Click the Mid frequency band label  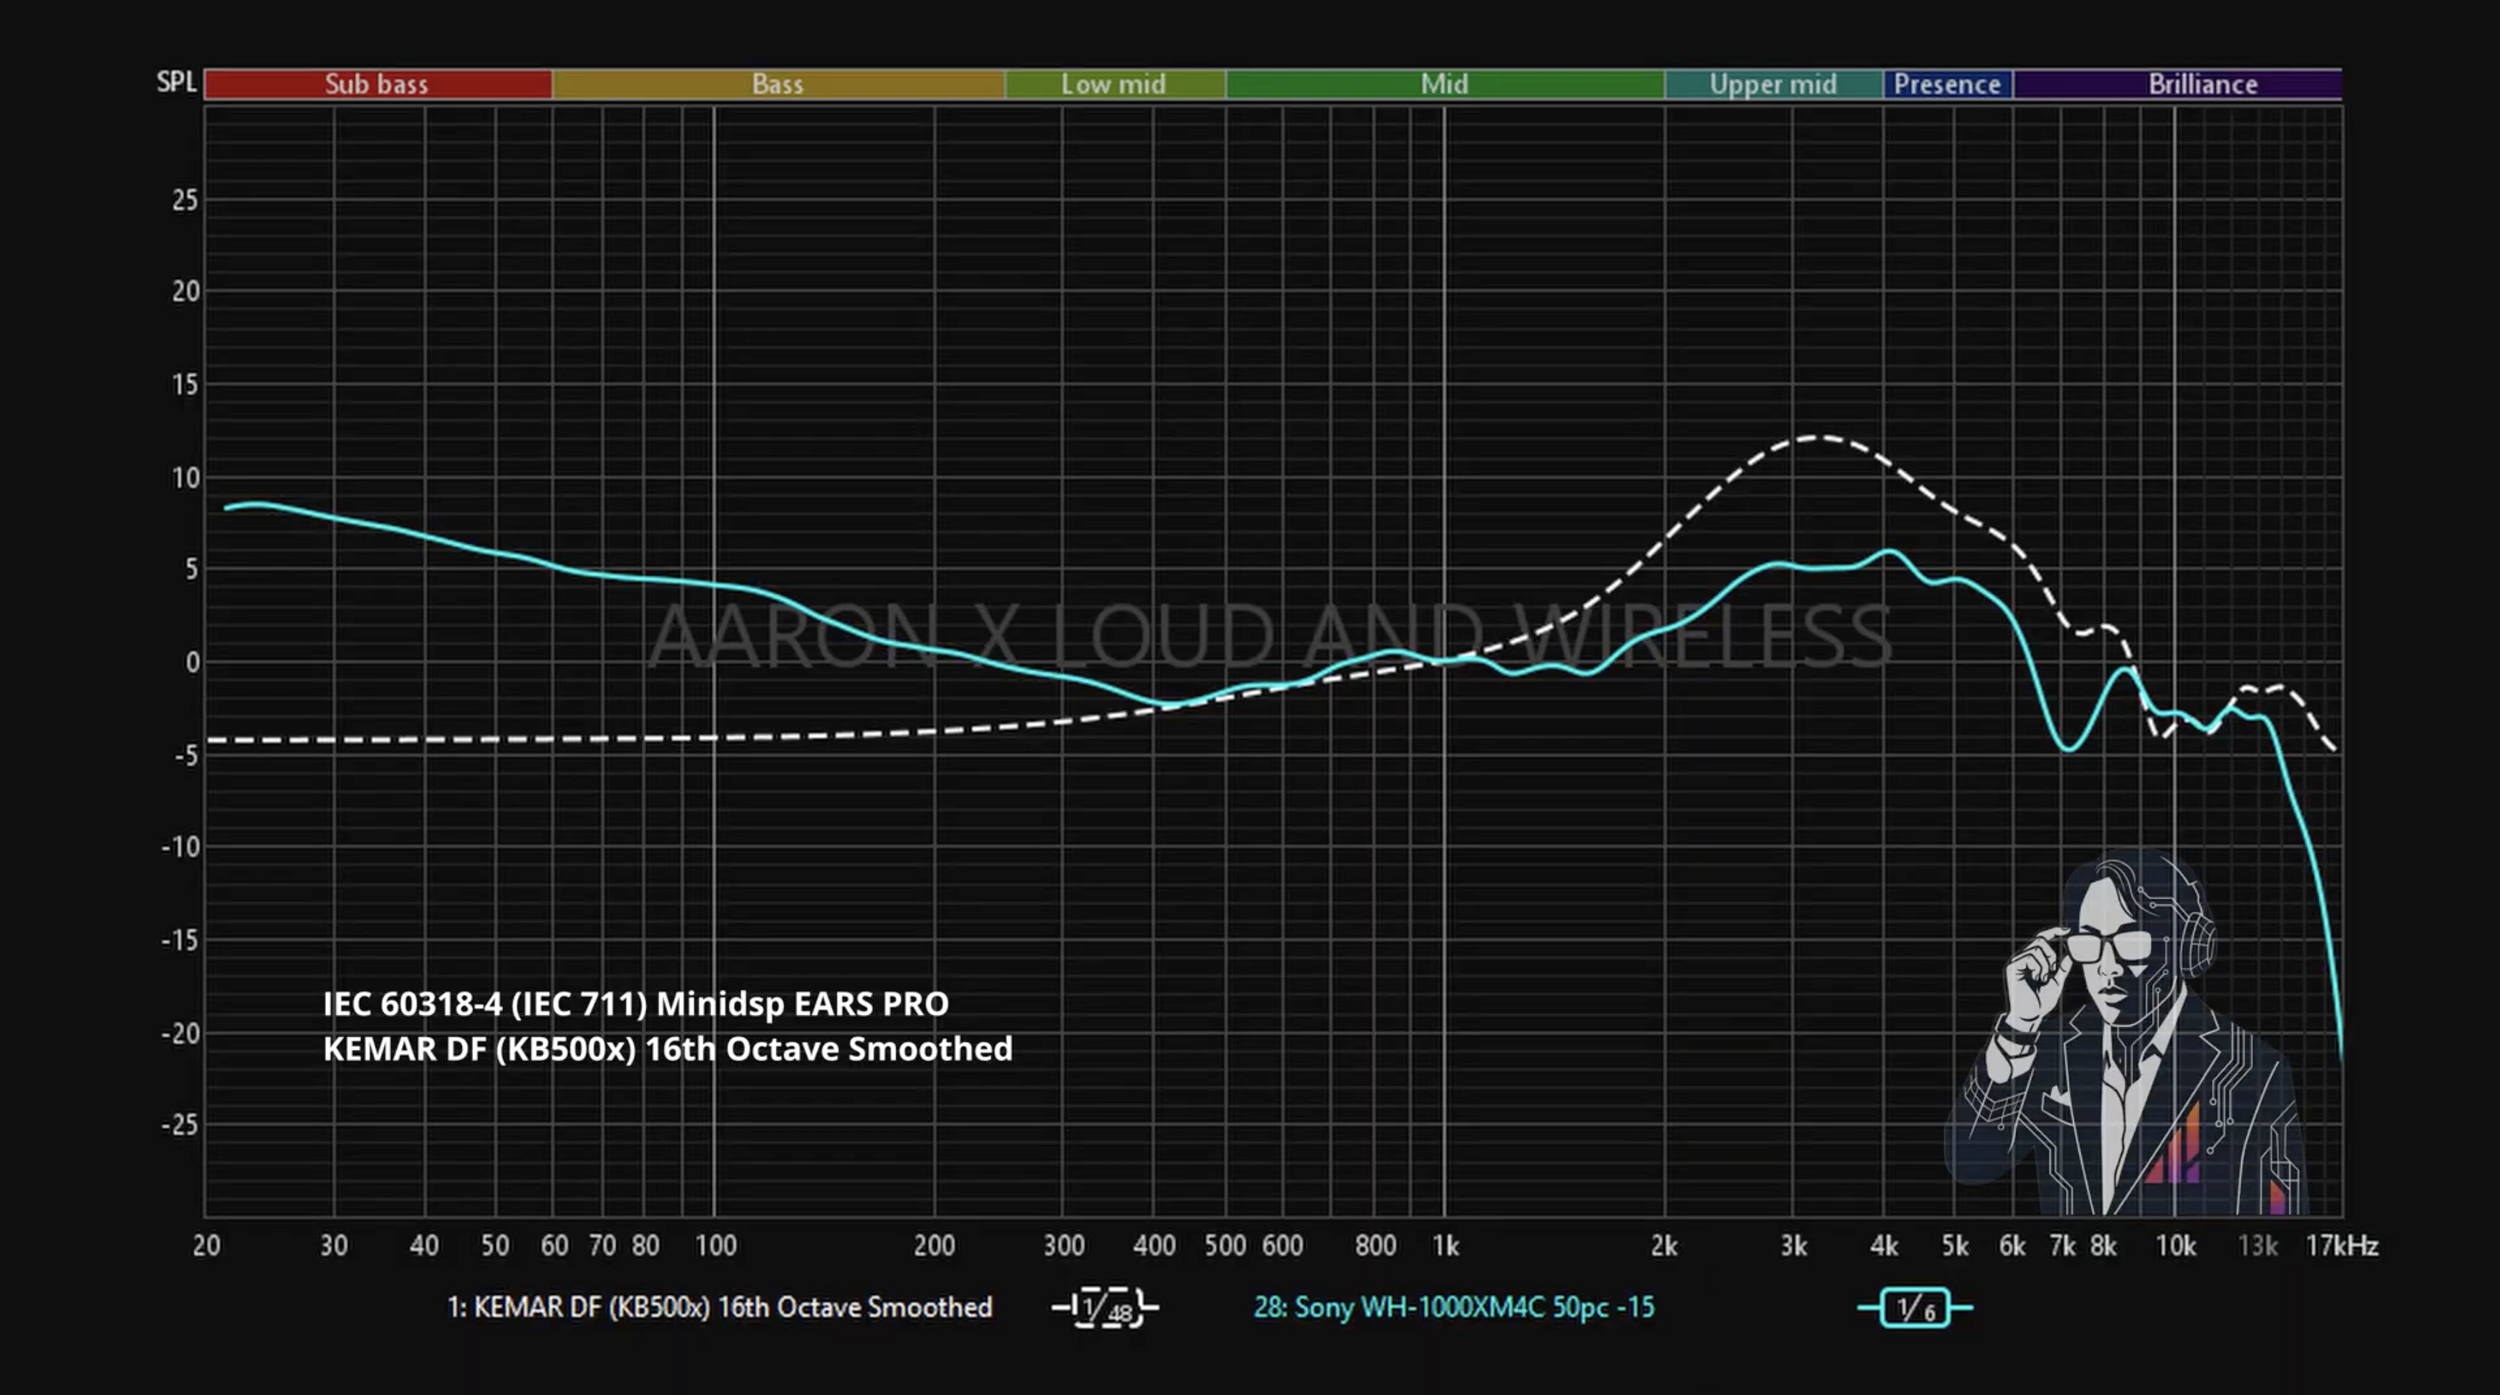coord(1445,84)
